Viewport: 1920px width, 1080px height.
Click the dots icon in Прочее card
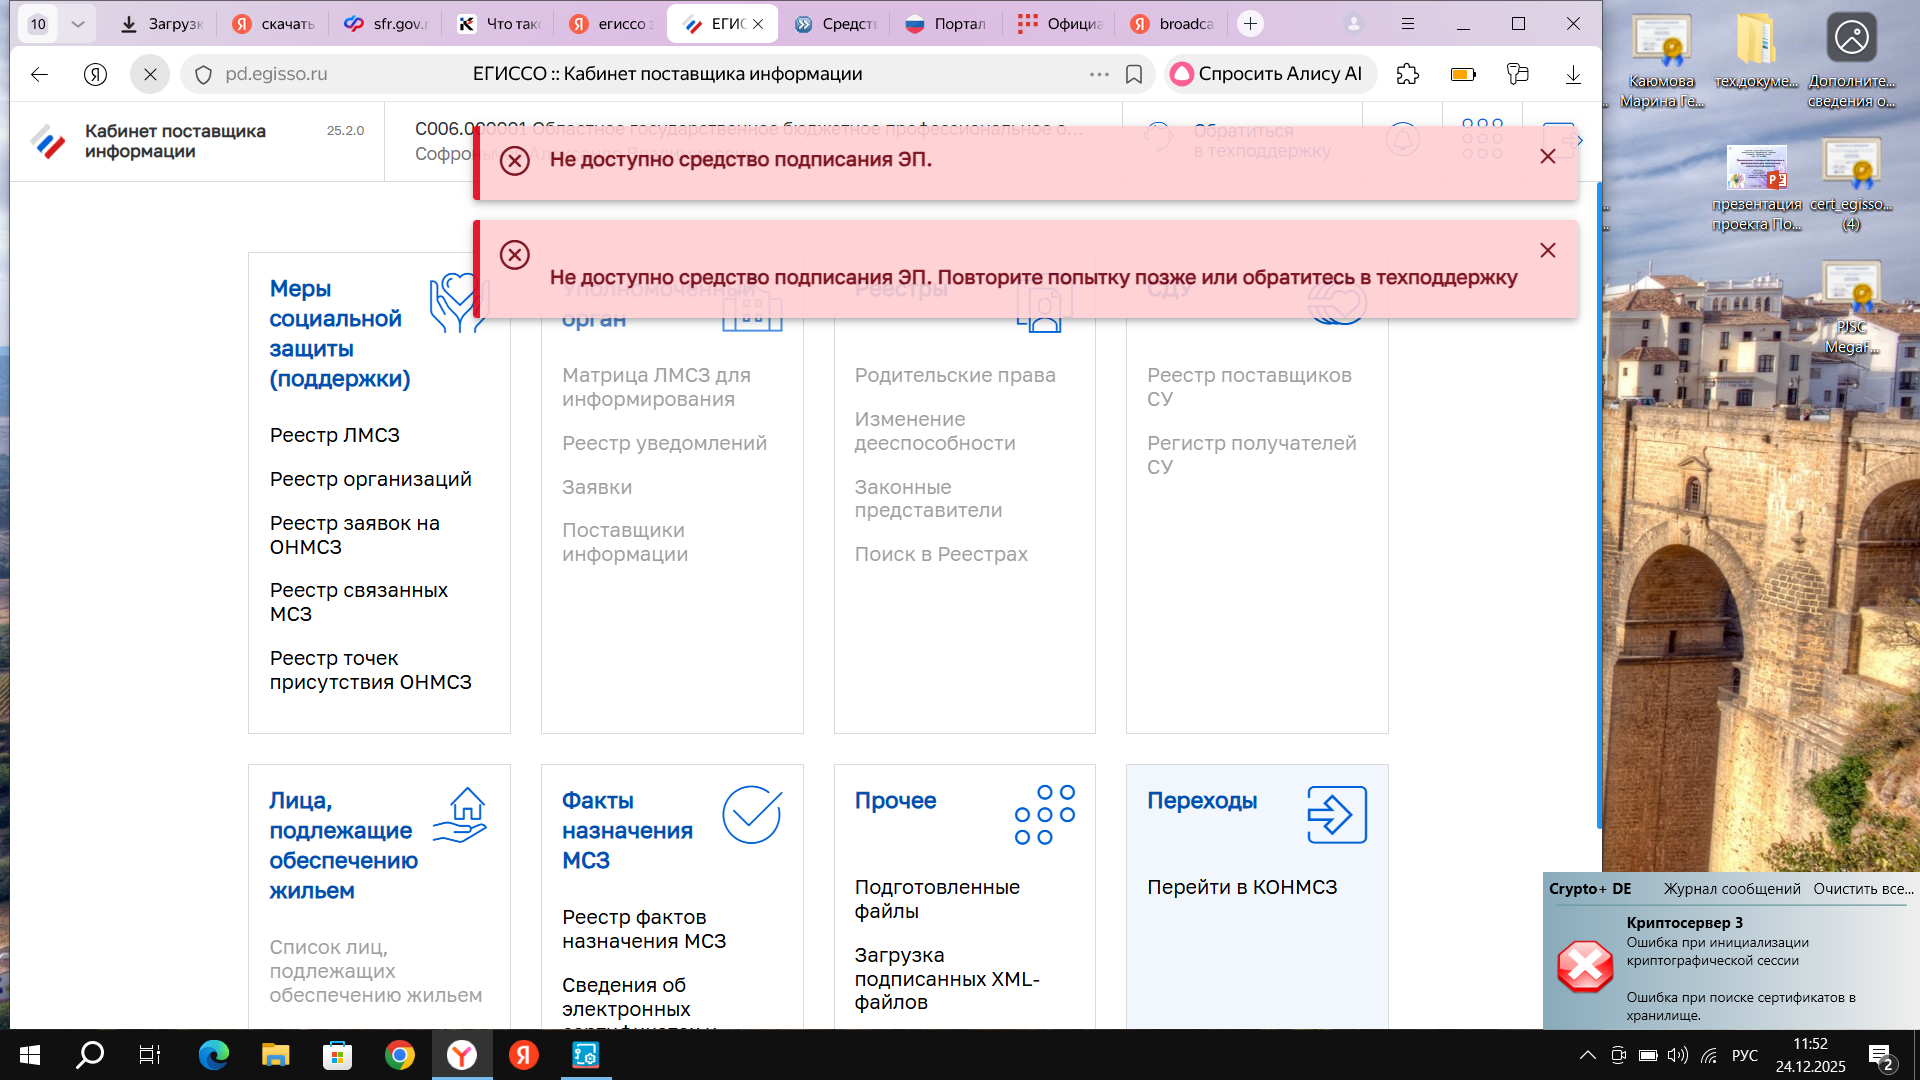(x=1044, y=815)
